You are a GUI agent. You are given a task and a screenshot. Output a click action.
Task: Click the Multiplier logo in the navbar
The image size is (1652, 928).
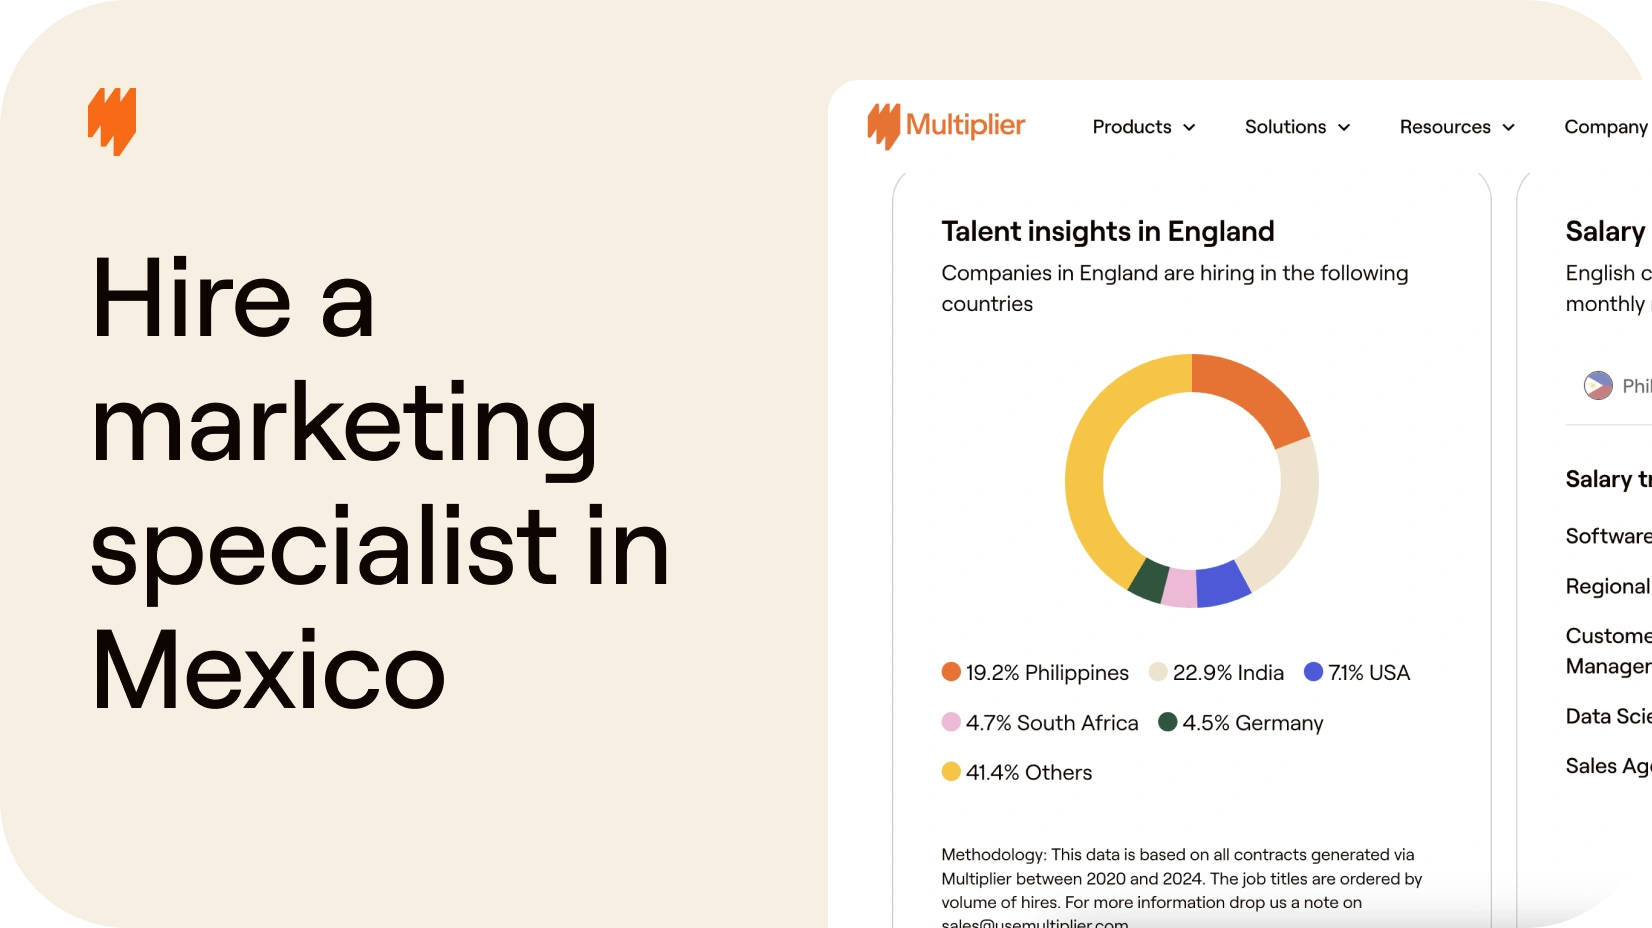pyautogui.click(x=946, y=126)
